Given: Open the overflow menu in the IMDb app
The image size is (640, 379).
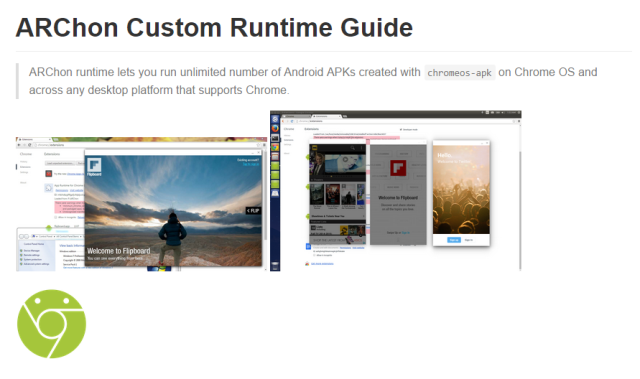Looking at the screenshot, I should click(x=362, y=148).
